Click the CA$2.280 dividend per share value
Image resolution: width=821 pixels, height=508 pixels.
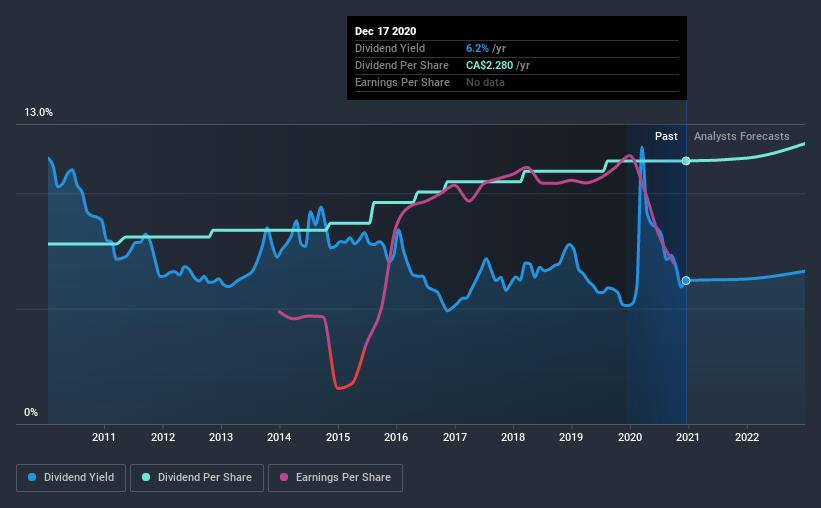tap(490, 65)
